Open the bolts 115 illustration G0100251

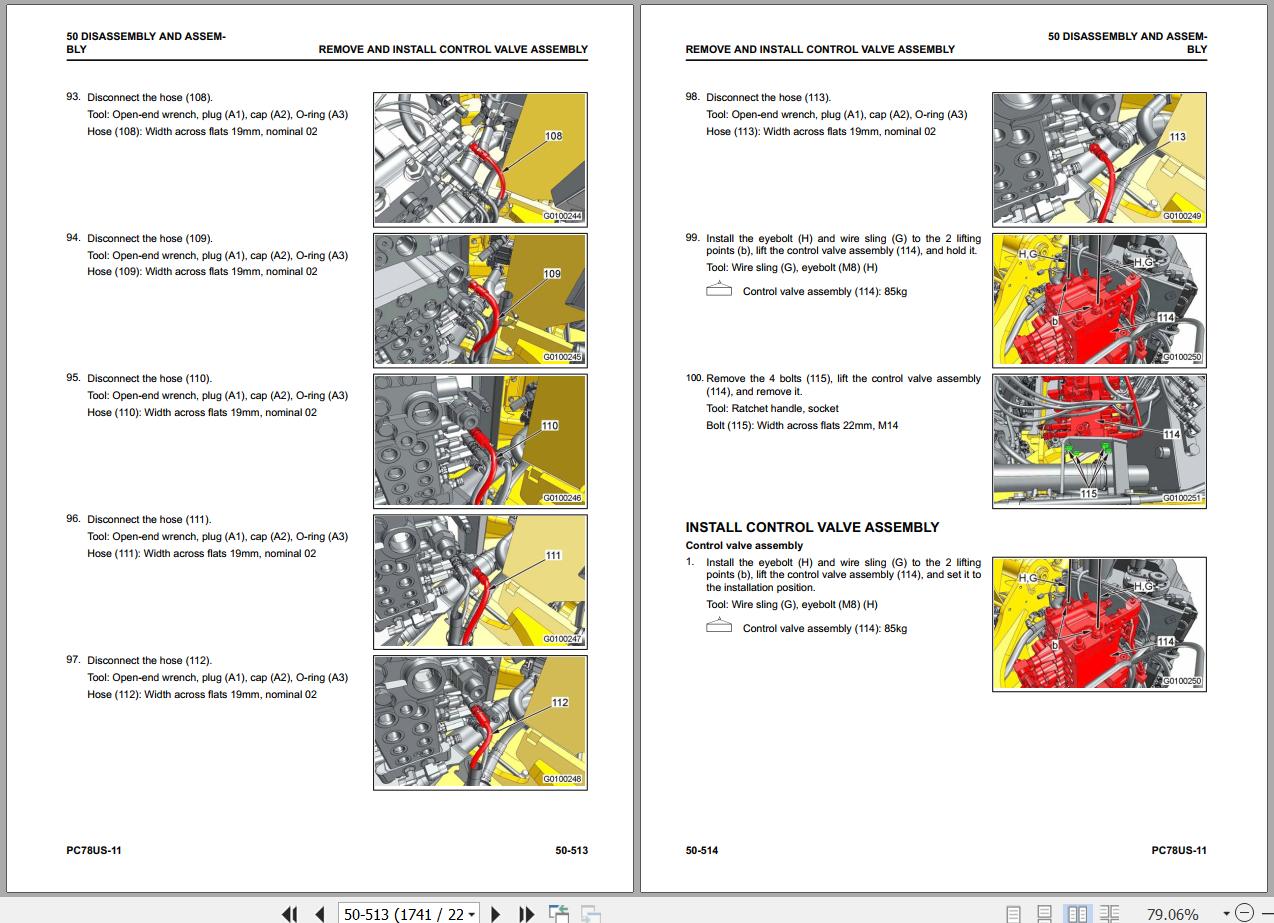pos(1099,441)
